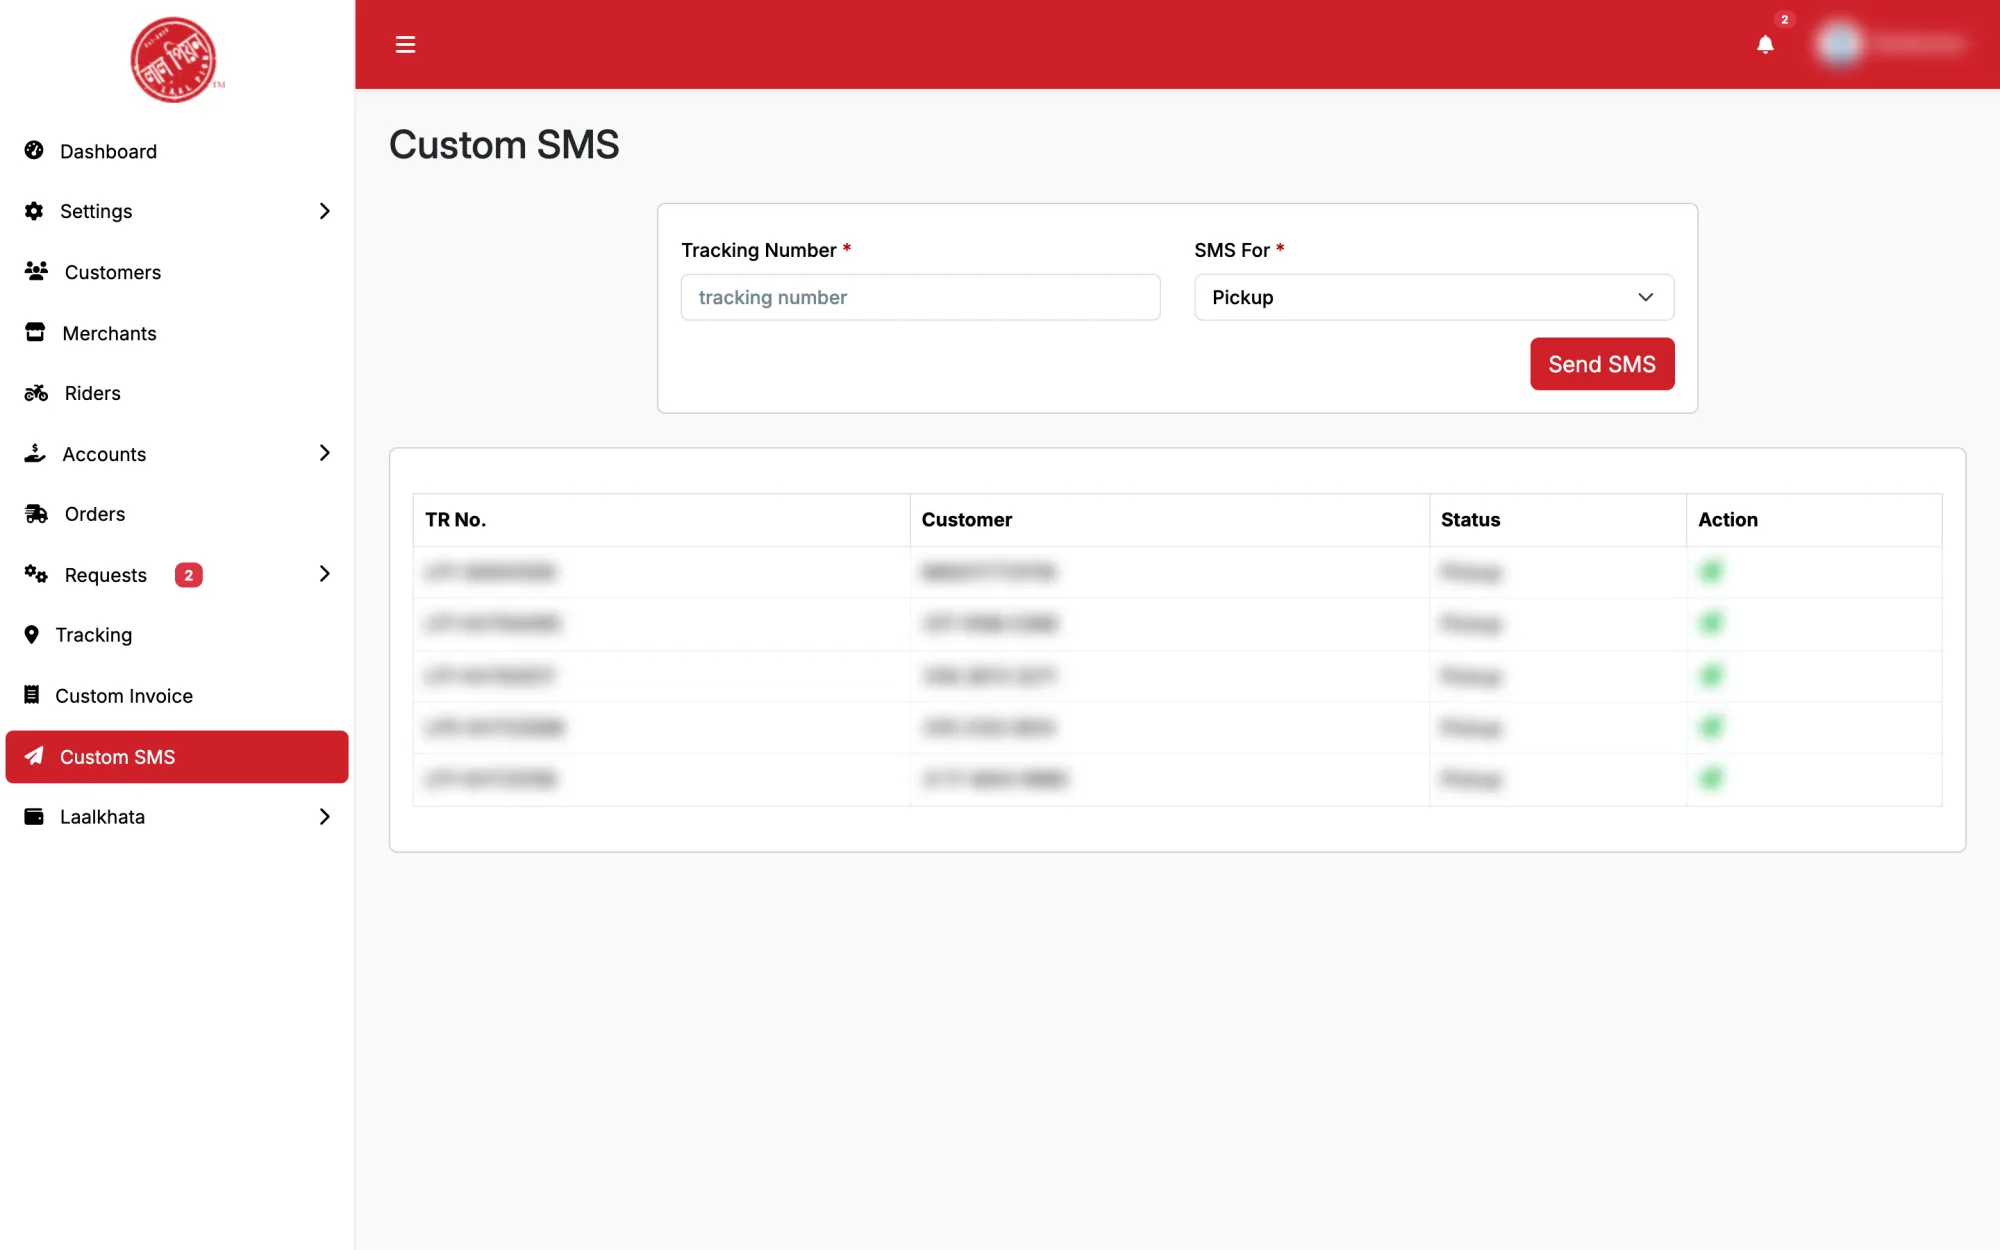2000x1250 pixels.
Task: Click the Requests badge showing 2
Action: point(188,575)
